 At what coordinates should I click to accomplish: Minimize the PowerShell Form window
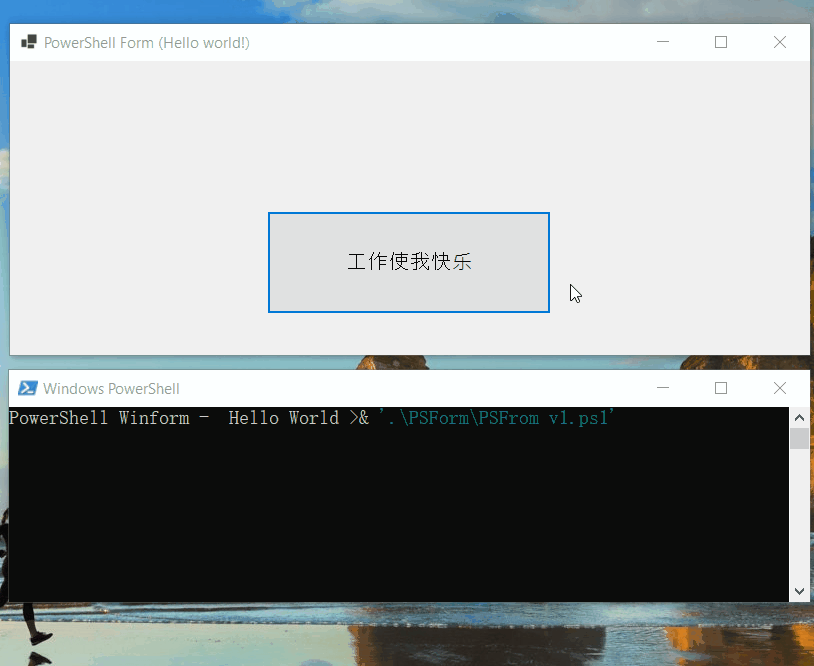coord(663,42)
